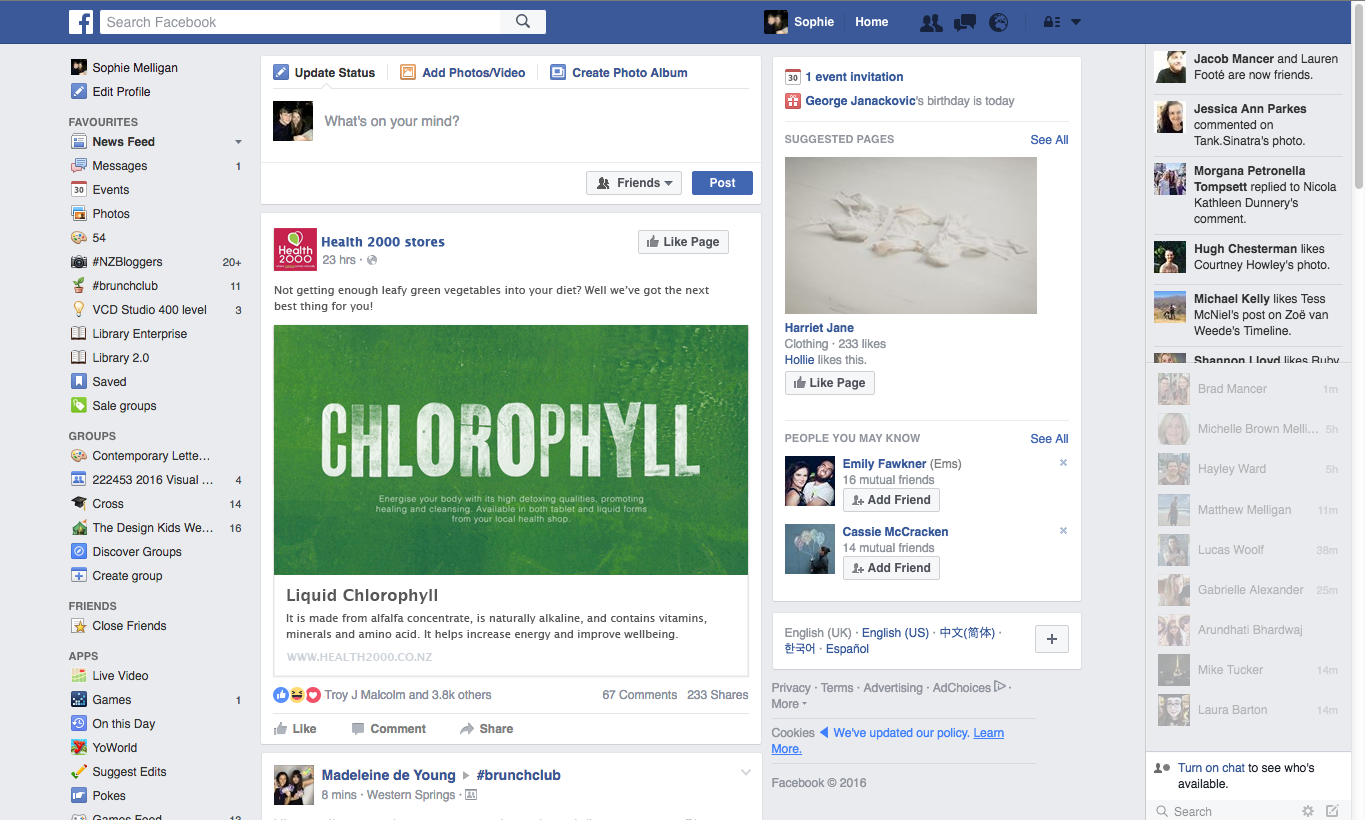The width and height of the screenshot is (1365, 820).
Task: Open the Friends audience selector dropdown
Action: pyautogui.click(x=634, y=183)
